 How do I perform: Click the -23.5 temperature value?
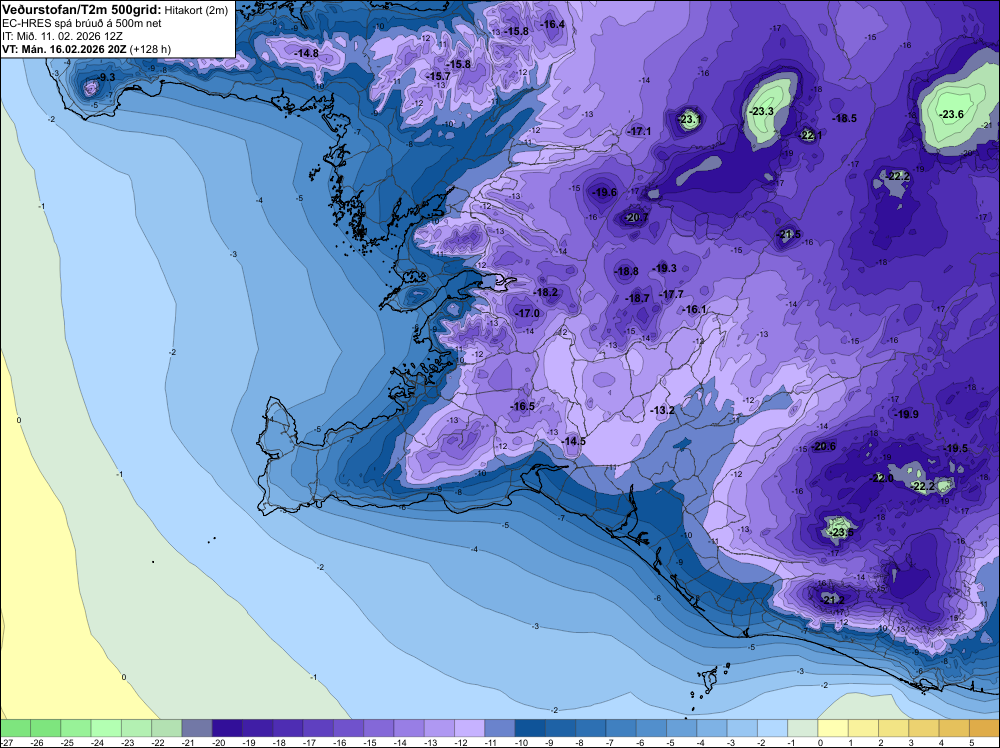842,532
